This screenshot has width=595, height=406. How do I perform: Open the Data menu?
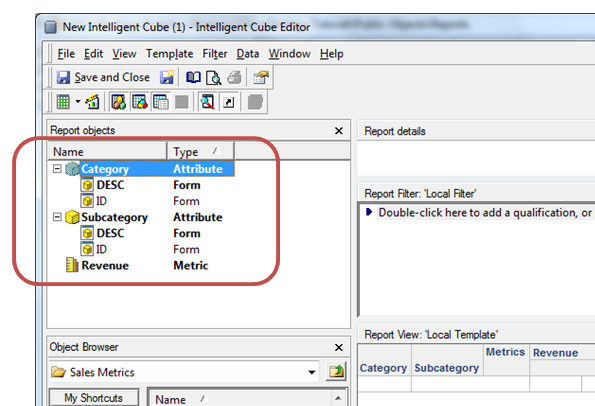pyautogui.click(x=248, y=54)
